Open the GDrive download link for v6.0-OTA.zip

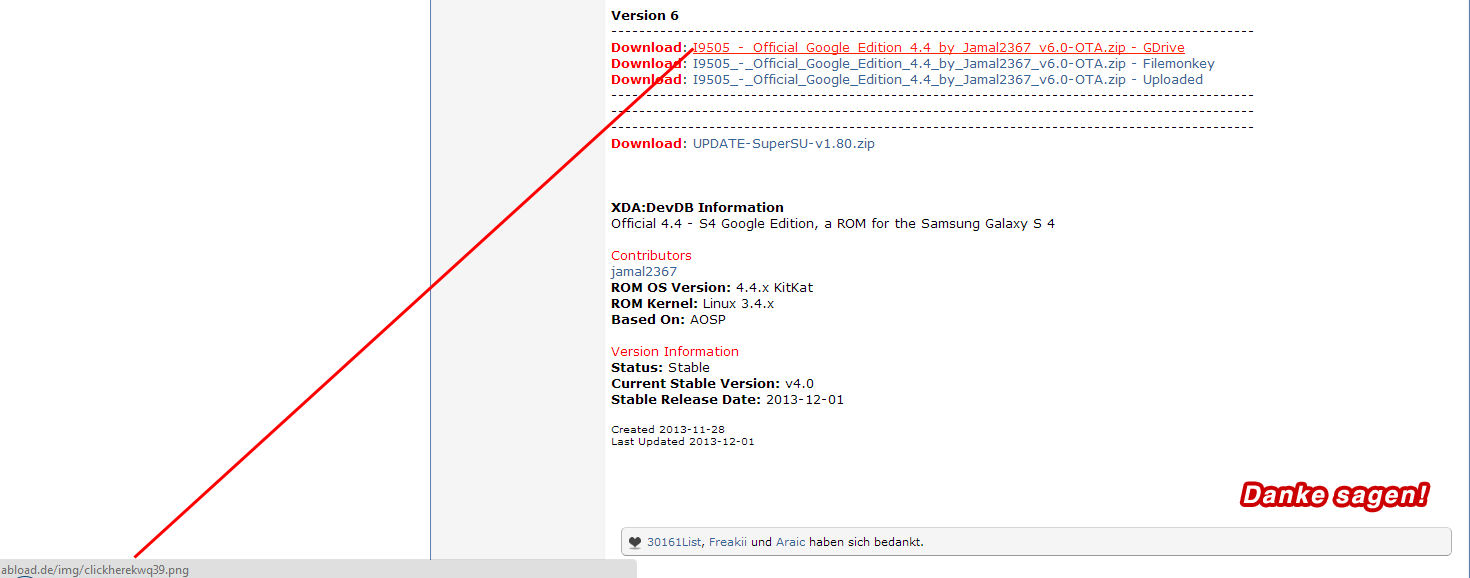938,48
